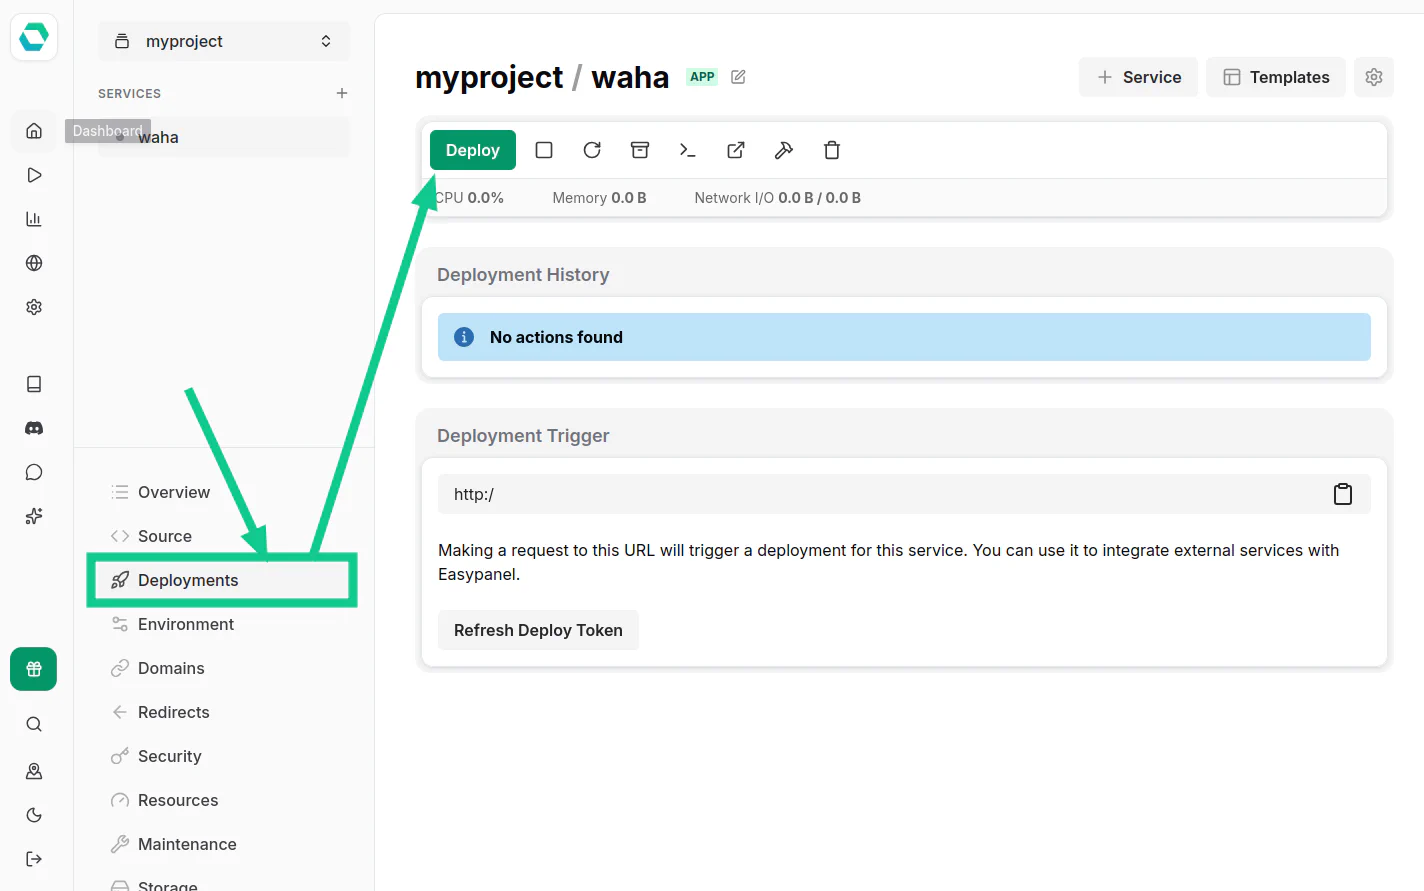Toggle dark mode with the moon icon
This screenshot has width=1424, height=891.
click(x=34, y=815)
